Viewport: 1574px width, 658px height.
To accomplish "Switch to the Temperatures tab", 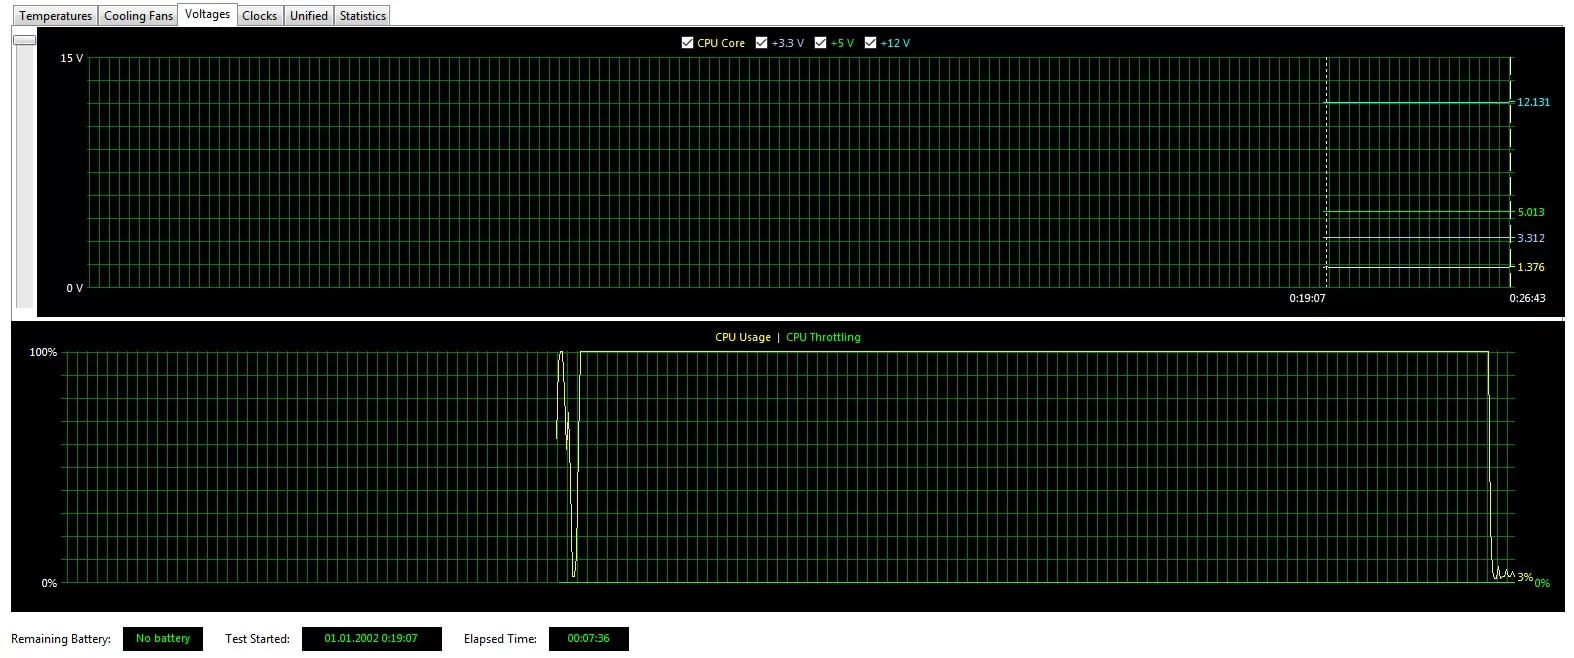I will (x=56, y=16).
